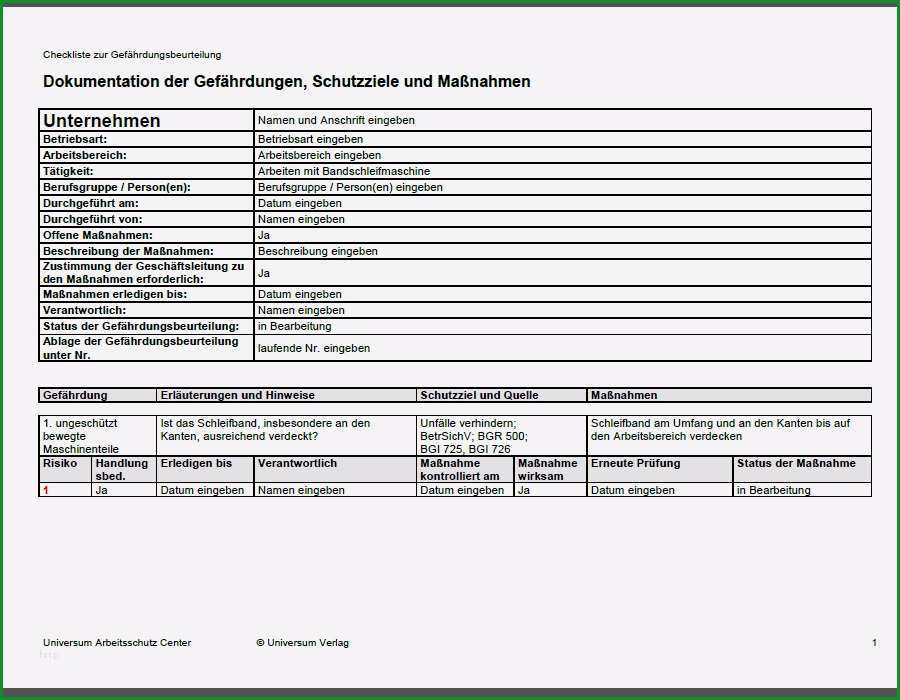Click the 'Durchgeführt am:' label
900x700 pixels.
click(x=91, y=203)
